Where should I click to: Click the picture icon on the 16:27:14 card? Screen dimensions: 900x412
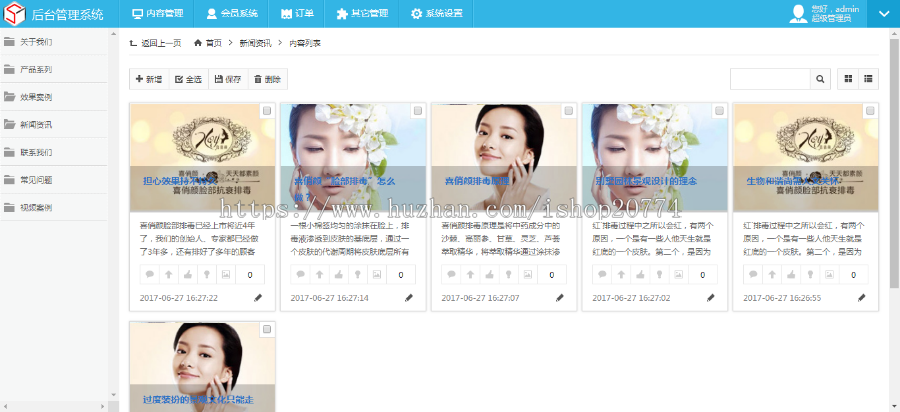[x=377, y=275]
